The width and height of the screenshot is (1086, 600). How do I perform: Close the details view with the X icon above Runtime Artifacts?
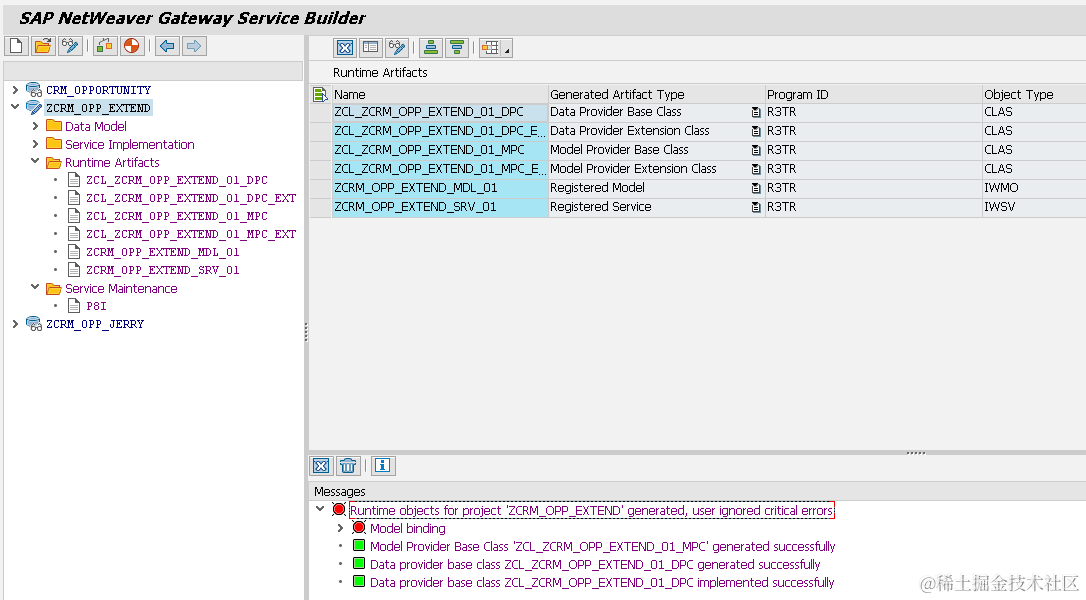[x=345, y=48]
